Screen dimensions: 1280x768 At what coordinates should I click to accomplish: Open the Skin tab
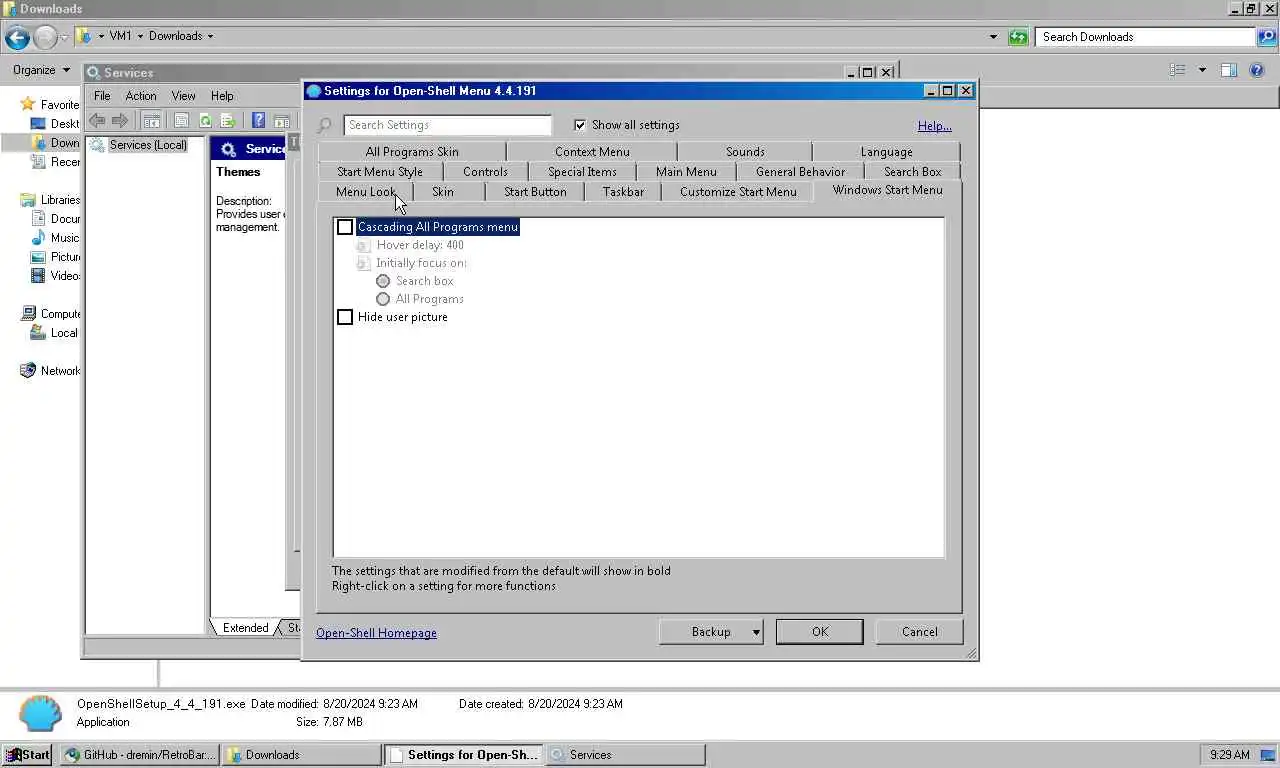(443, 192)
